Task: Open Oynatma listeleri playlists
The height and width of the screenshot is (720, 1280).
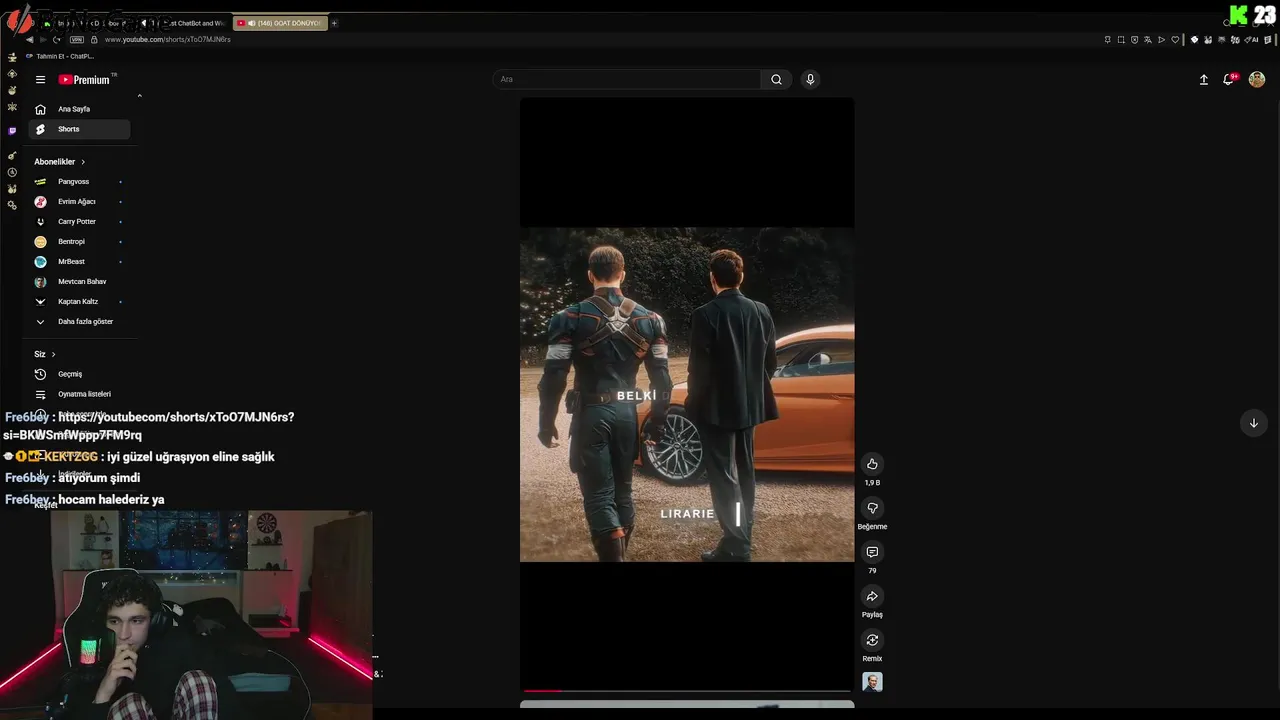Action: 79,394
